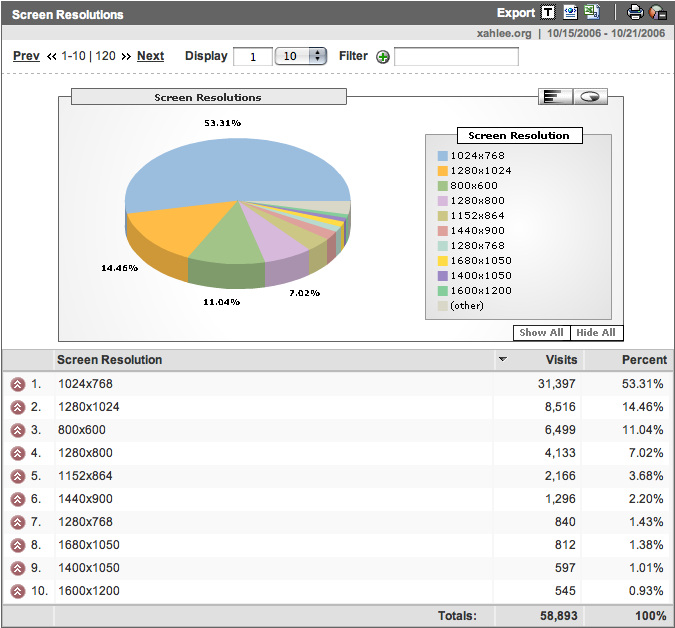
Task: Switch to pie chart view icon
Action: [x=591, y=96]
